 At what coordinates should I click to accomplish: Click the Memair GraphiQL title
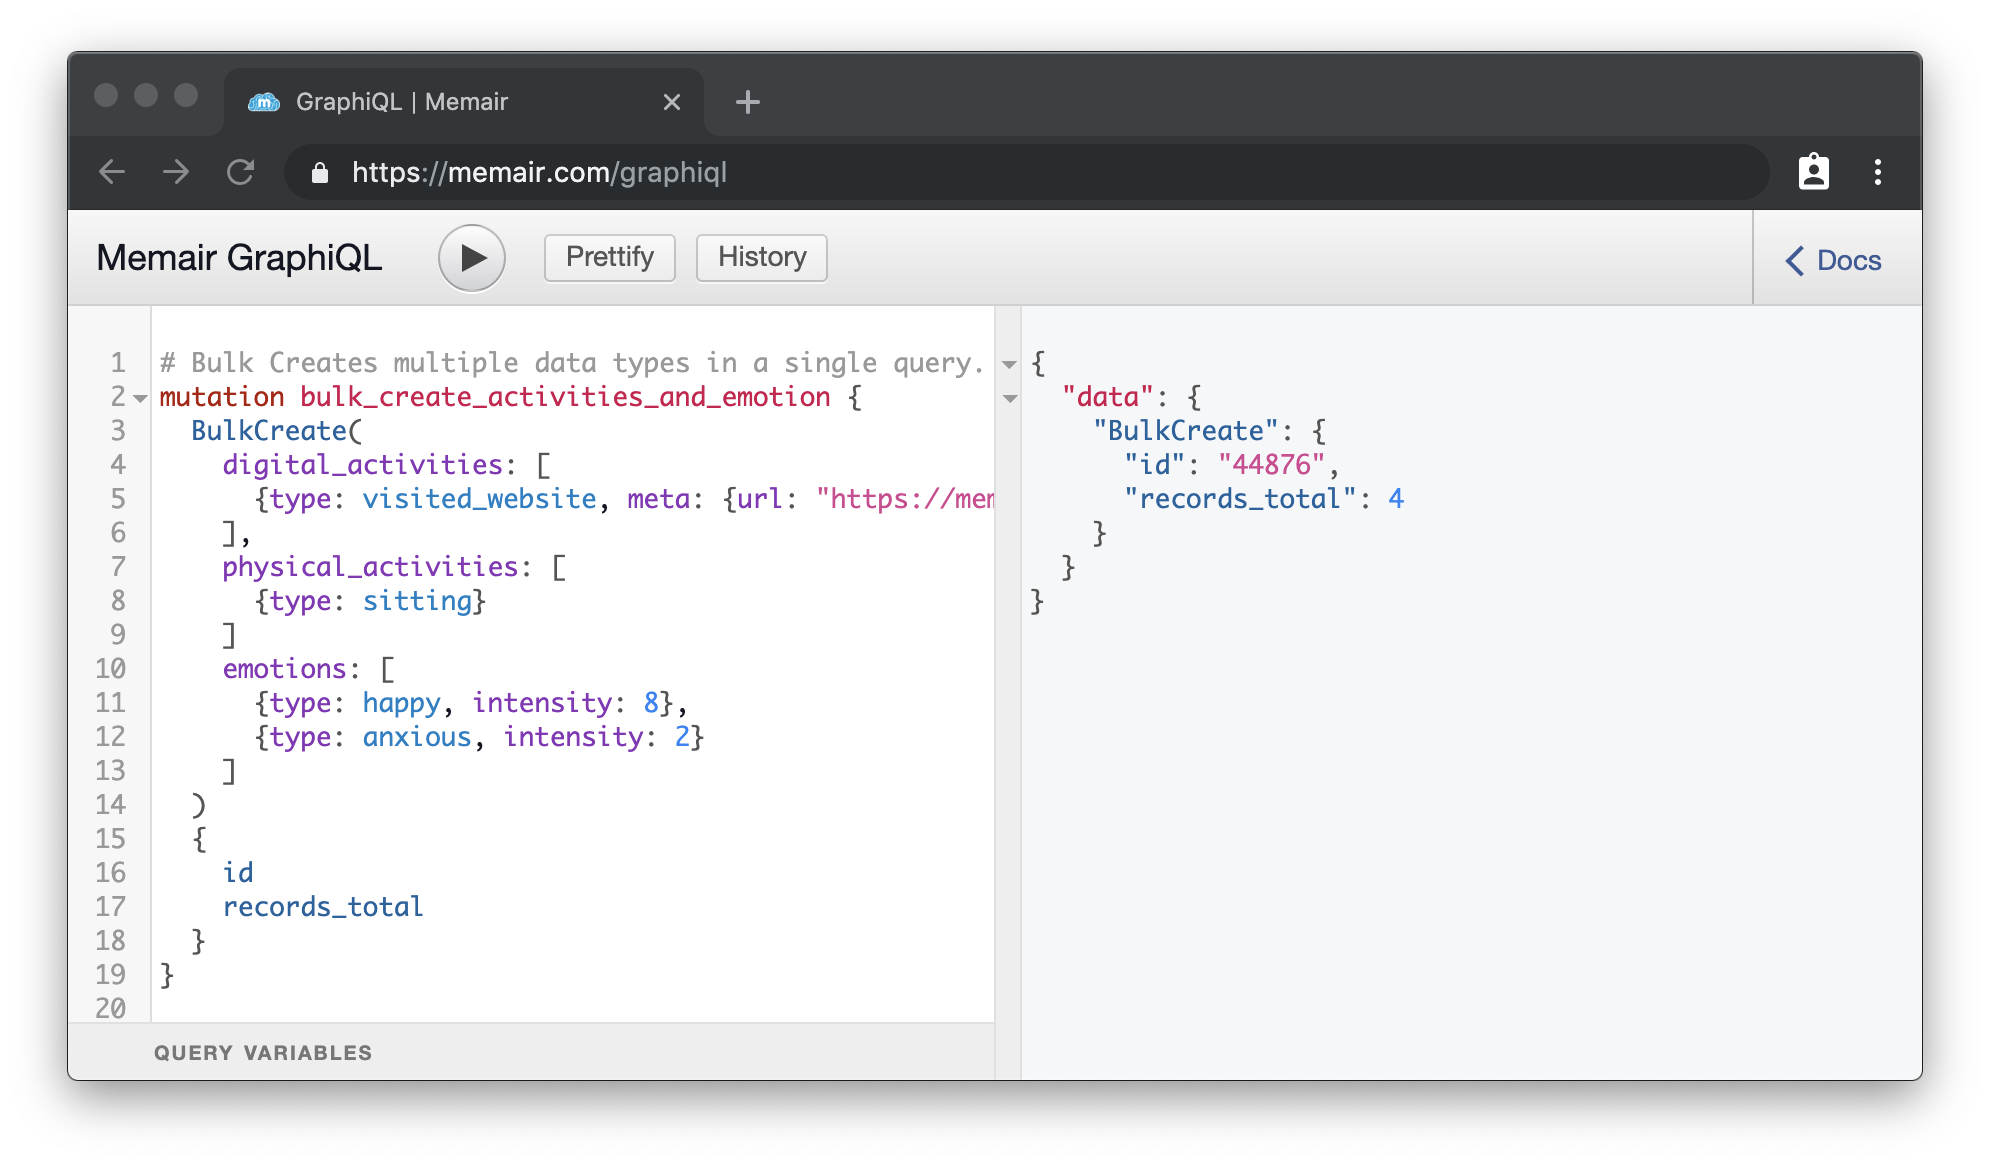coord(240,258)
